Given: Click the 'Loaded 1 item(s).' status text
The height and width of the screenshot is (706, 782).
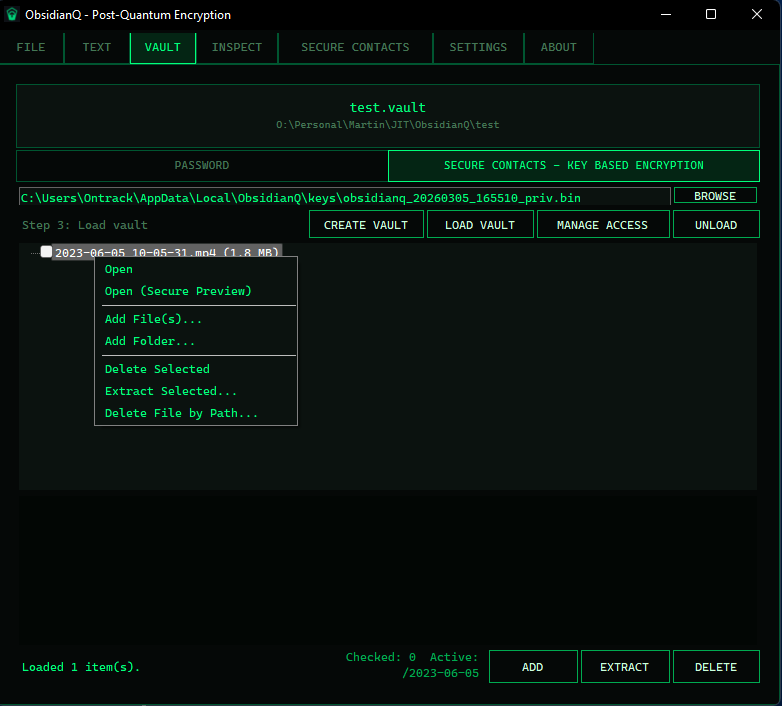Looking at the screenshot, I should [81, 667].
